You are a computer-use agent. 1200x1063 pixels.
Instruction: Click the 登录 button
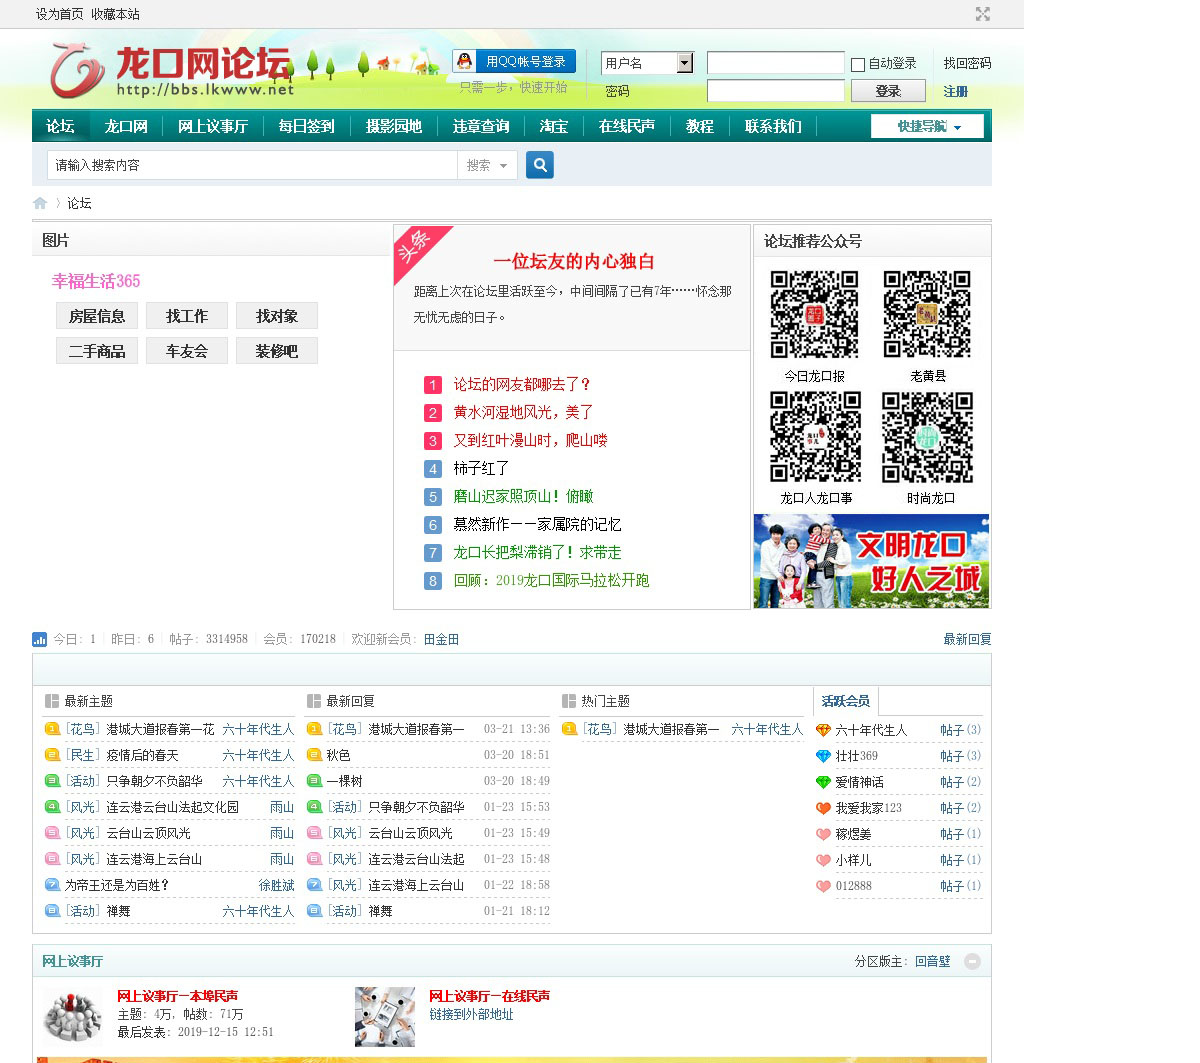(887, 91)
